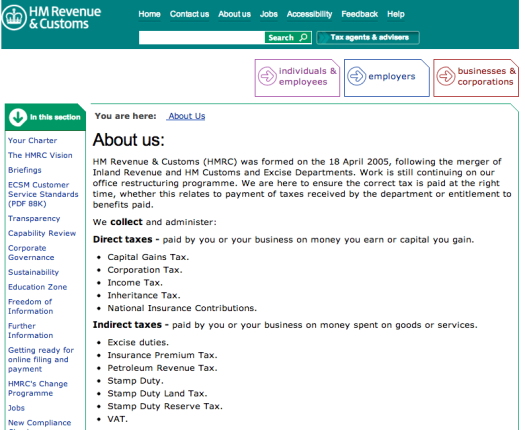525x430 pixels.
Task: Open ECSM Customer Service Standards PDF link
Action: (x=43, y=194)
